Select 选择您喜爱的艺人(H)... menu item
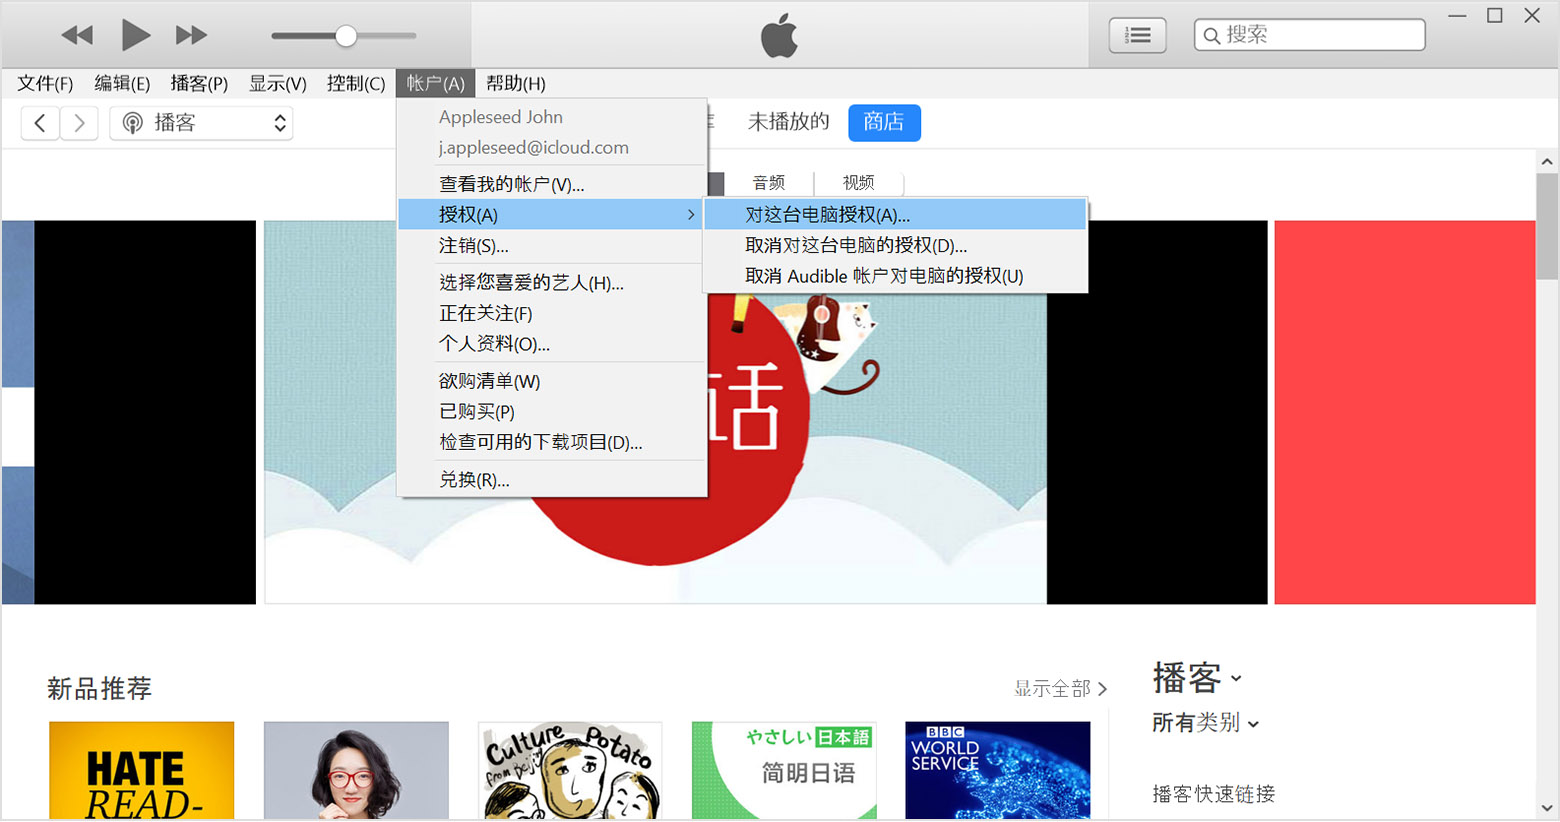The height and width of the screenshot is (822, 1560). pos(552,283)
